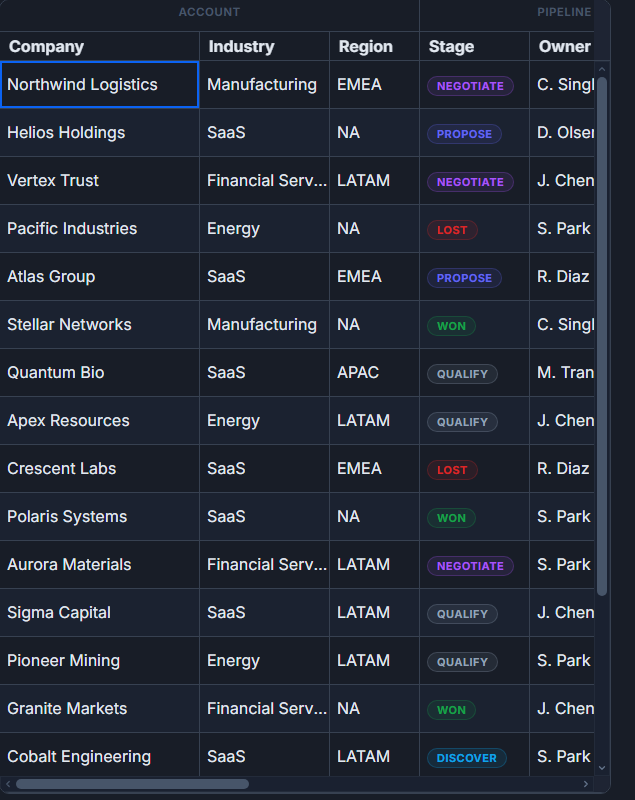635x800 pixels.
Task: Sort by the Region column header
Action: click(x=374, y=46)
